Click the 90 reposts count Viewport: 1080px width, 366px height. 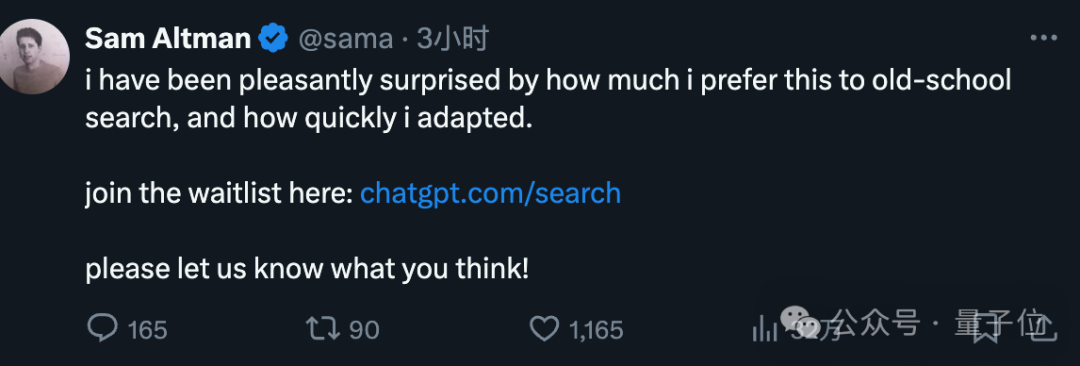[x=364, y=330]
